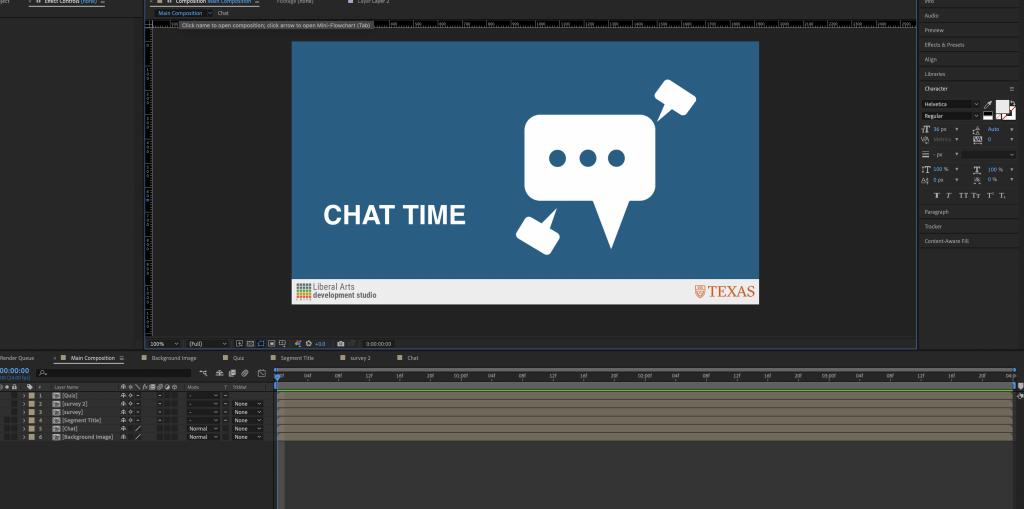Screen dimensions: 1024x509
Task: Open Main Composition timeline panel menu icon
Action: click(x=121, y=358)
